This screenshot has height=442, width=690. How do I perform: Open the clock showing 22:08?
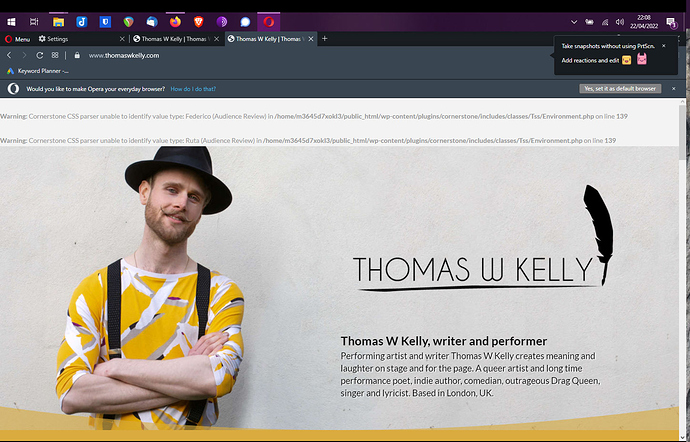point(644,22)
